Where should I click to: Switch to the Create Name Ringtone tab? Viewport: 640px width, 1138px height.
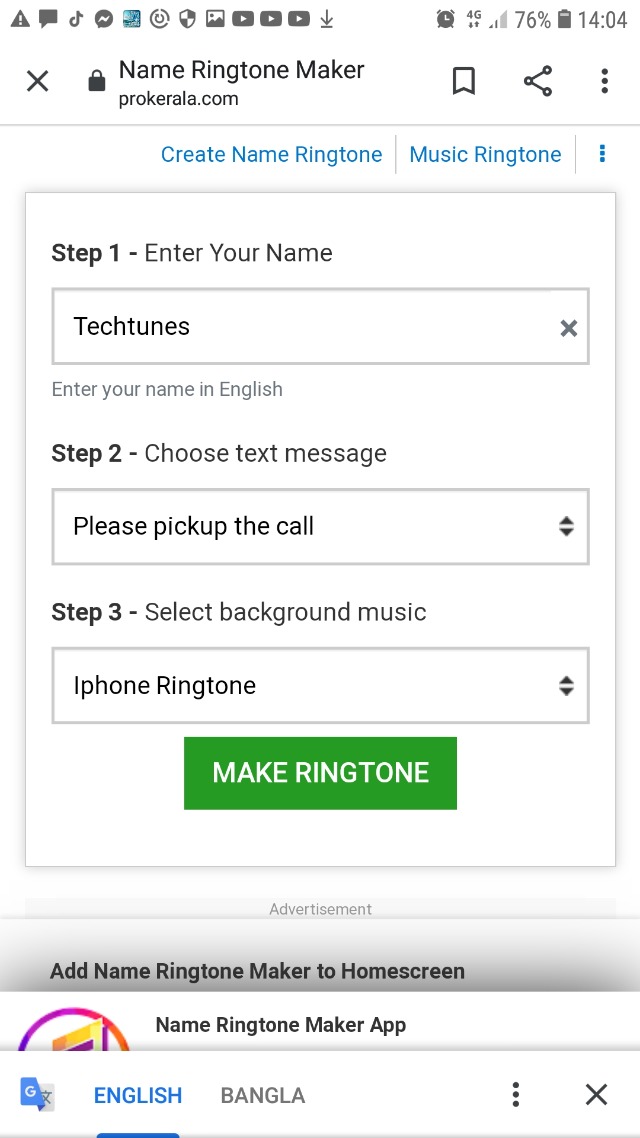pos(271,155)
